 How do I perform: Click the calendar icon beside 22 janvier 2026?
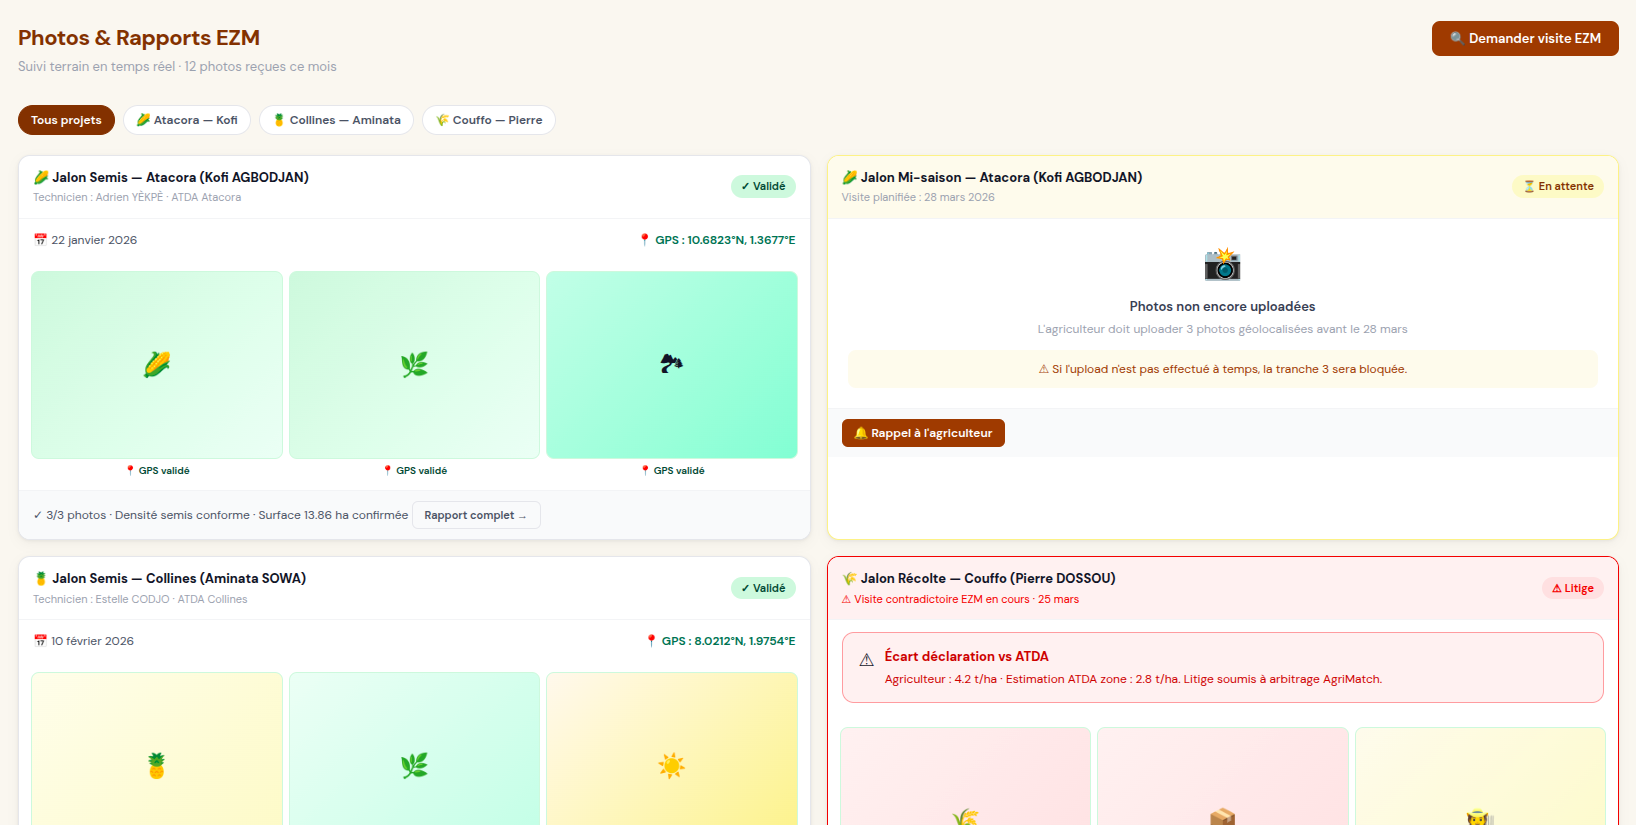coord(40,240)
